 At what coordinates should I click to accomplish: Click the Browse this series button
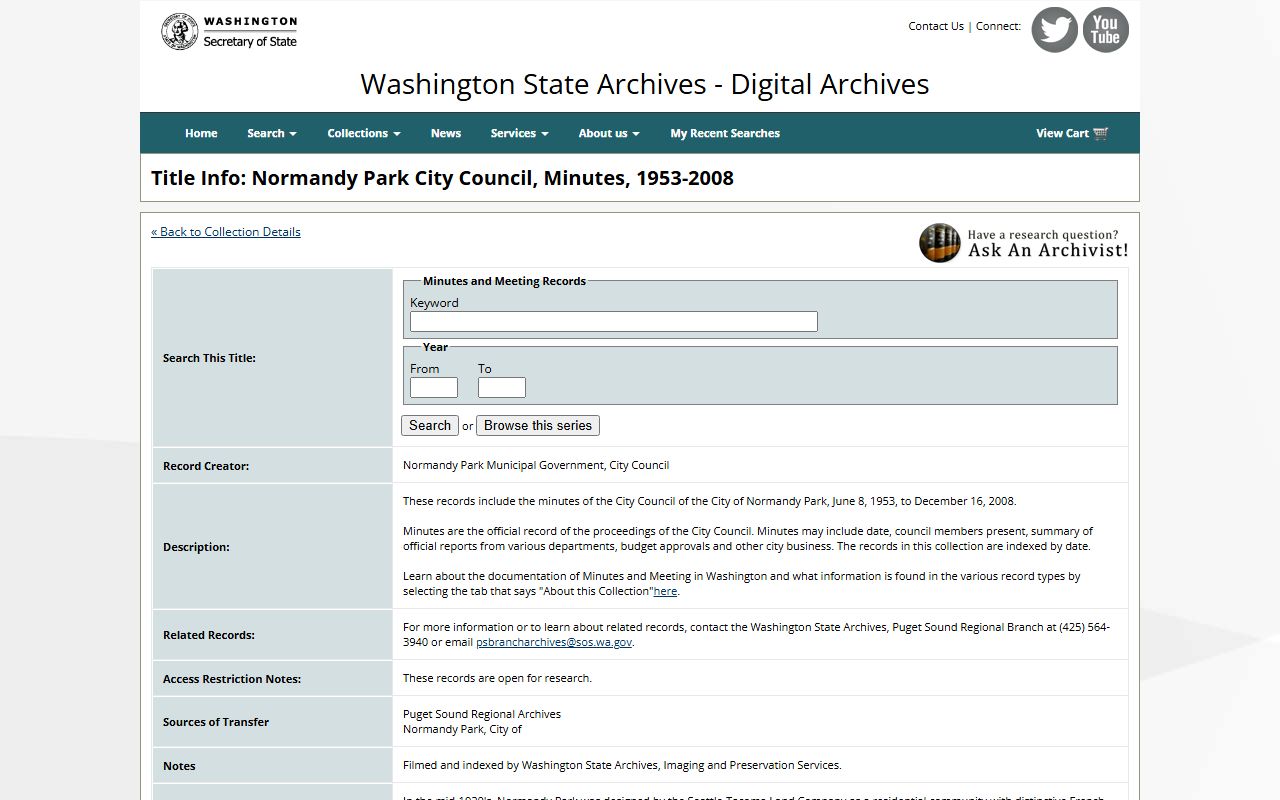coord(538,426)
